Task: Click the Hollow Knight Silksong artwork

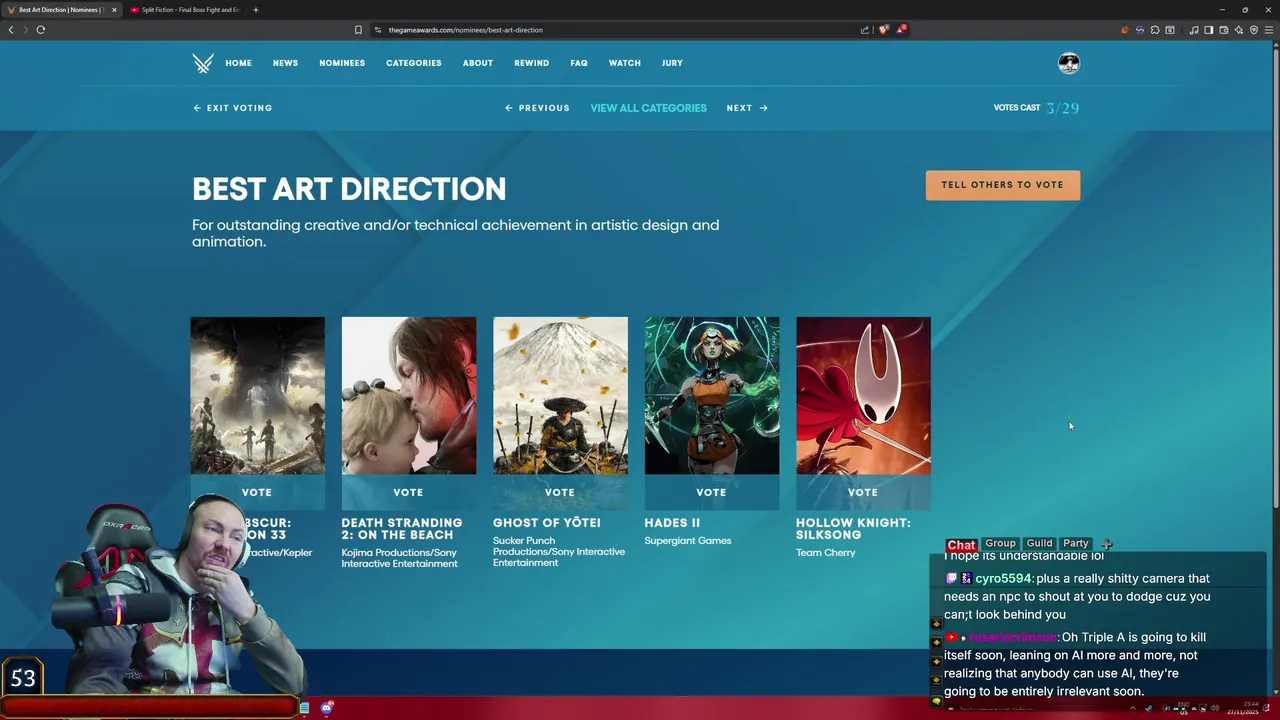Action: (x=863, y=395)
